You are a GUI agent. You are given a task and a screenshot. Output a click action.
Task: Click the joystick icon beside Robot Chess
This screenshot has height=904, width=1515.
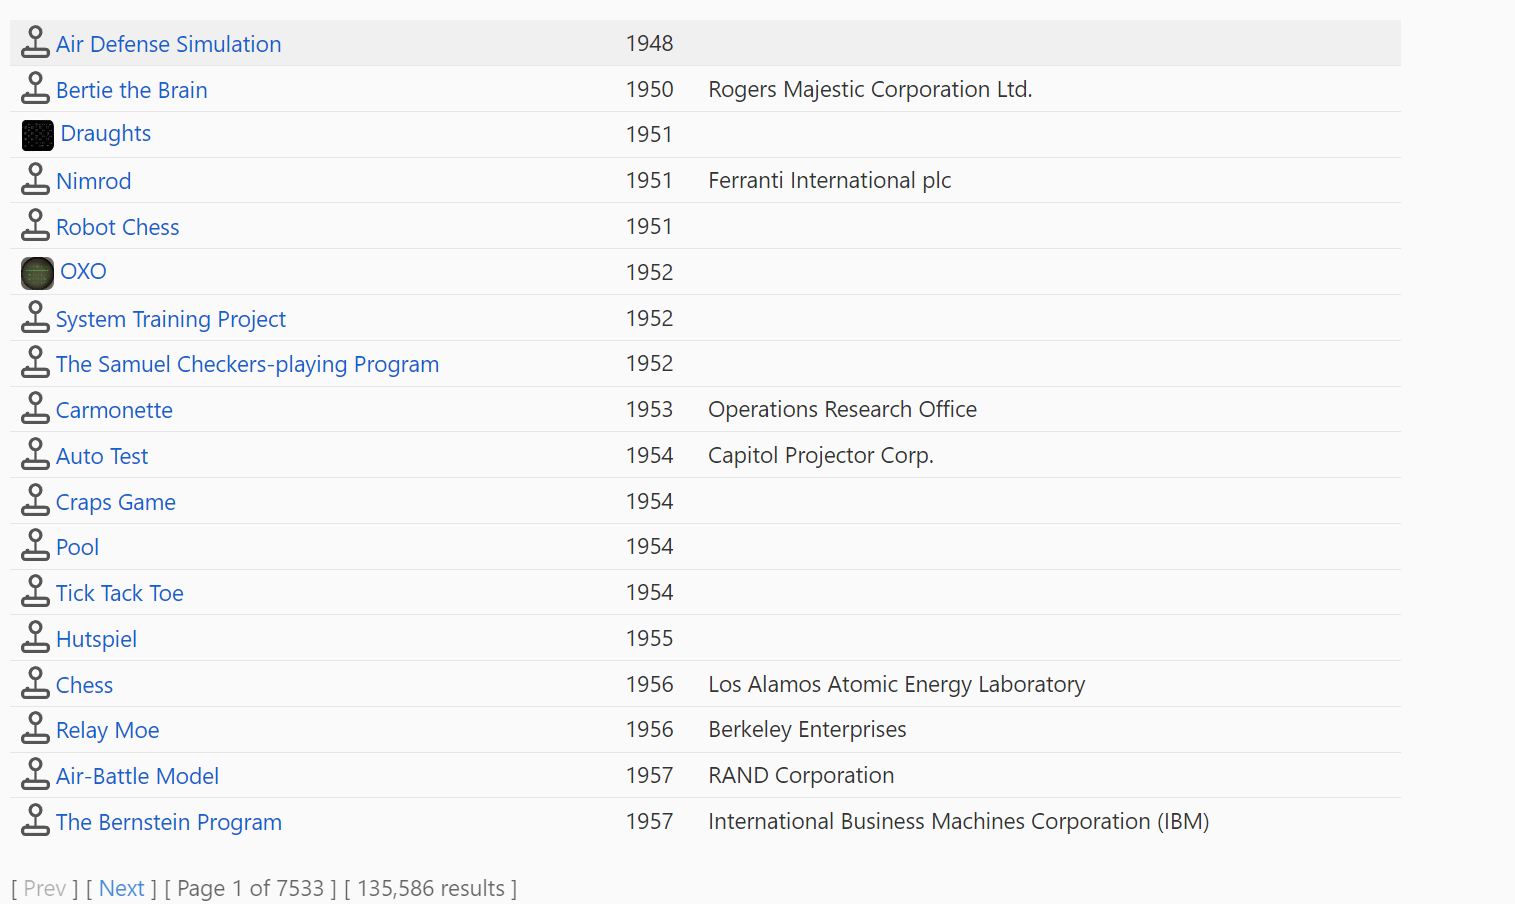point(36,225)
